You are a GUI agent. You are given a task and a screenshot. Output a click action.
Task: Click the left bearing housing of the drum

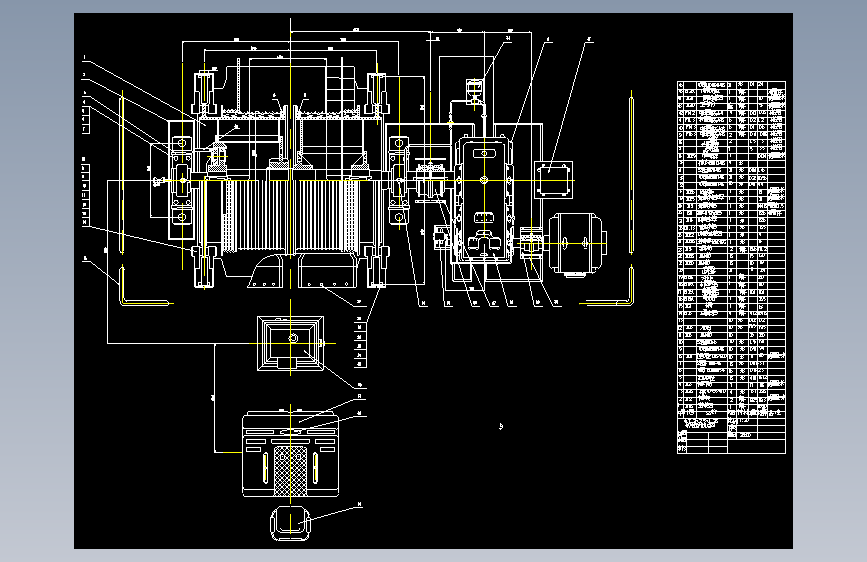182,180
